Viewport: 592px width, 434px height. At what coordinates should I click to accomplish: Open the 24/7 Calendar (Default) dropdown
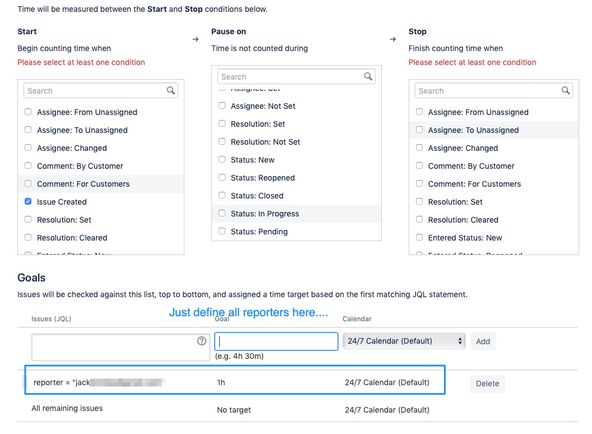(x=404, y=341)
